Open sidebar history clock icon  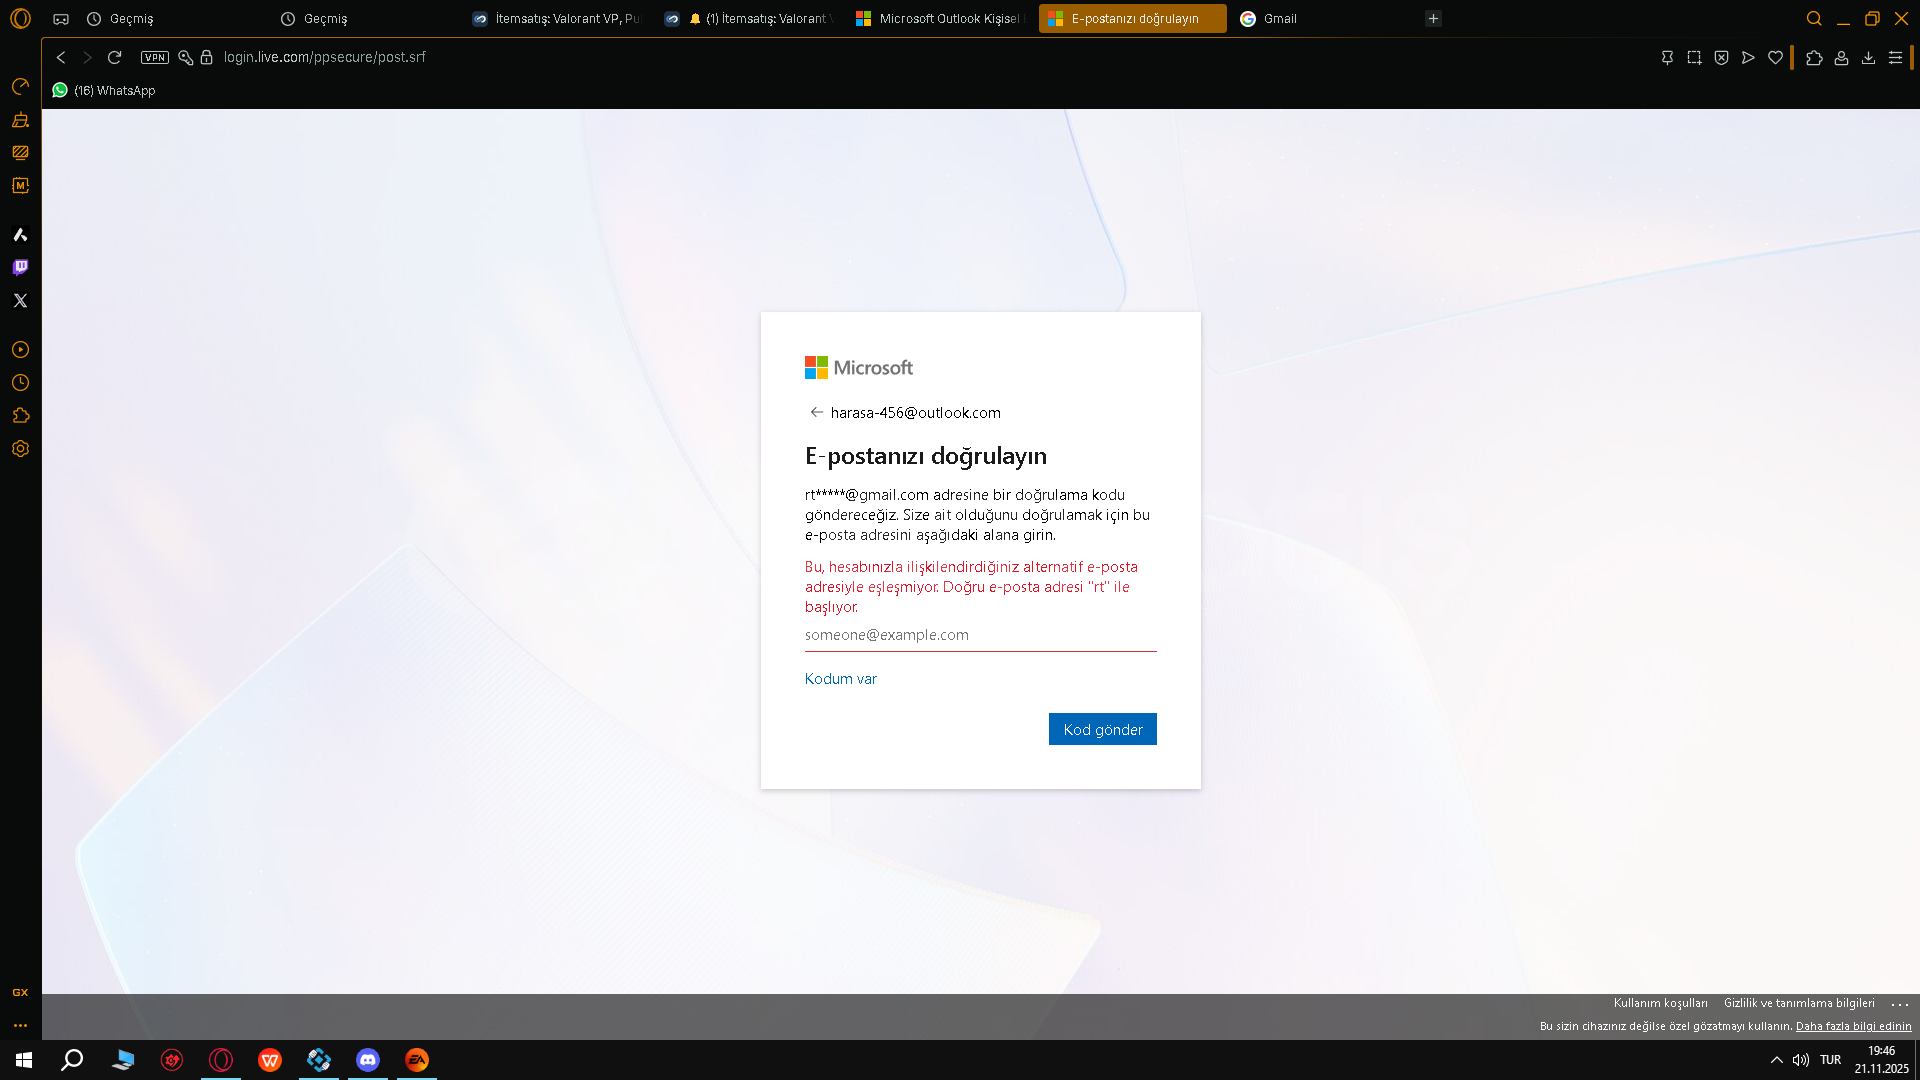click(x=20, y=383)
